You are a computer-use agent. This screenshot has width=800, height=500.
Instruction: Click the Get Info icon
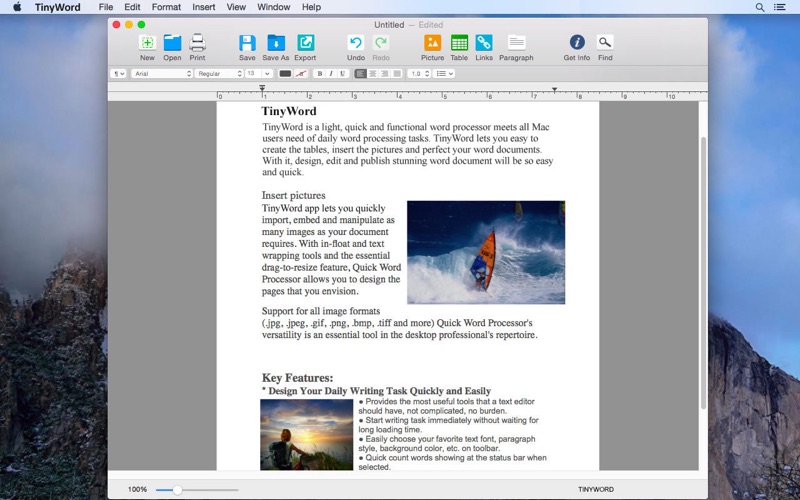pos(577,43)
